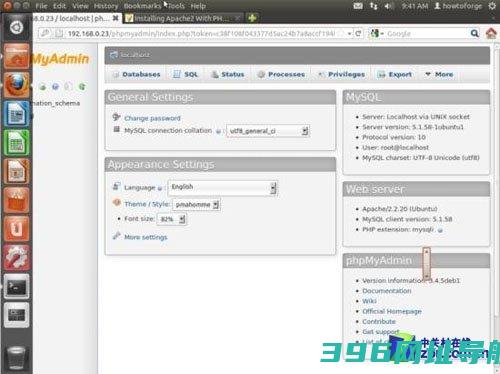Open the URL history dropdown arrow

pyautogui.click(x=349, y=34)
